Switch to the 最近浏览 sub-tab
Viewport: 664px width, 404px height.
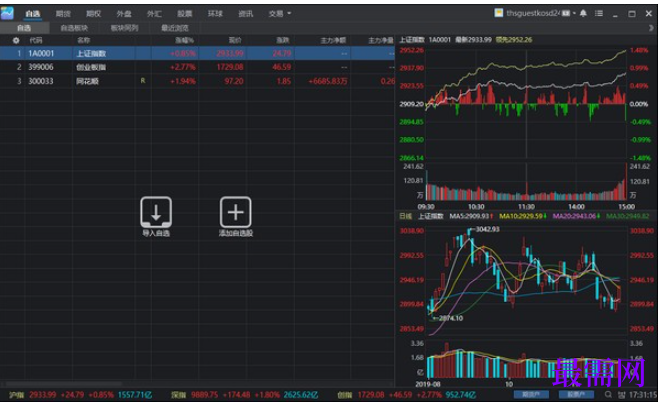[x=174, y=28]
